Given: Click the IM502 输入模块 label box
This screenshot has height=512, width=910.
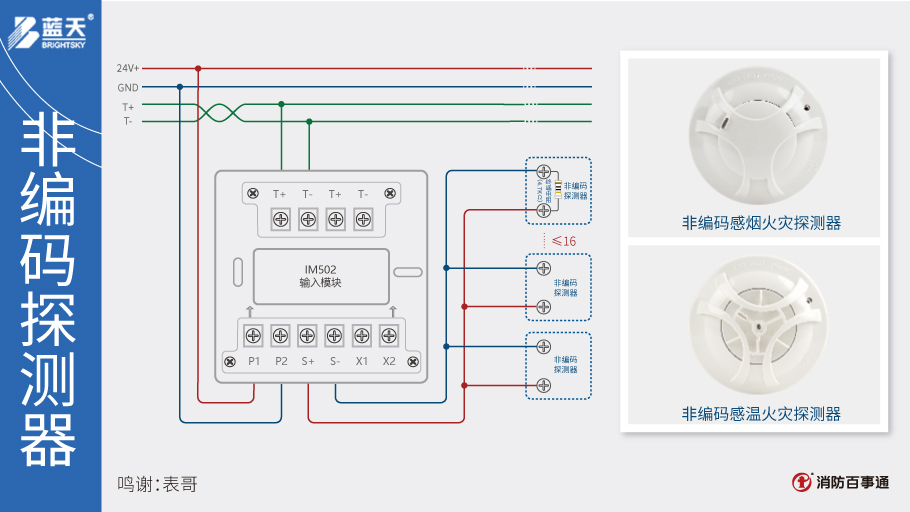Looking at the screenshot, I should (x=320, y=276).
